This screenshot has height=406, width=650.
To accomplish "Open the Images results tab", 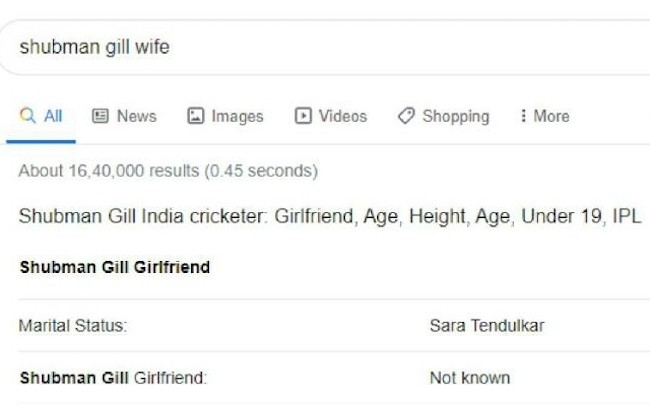I will click(237, 116).
